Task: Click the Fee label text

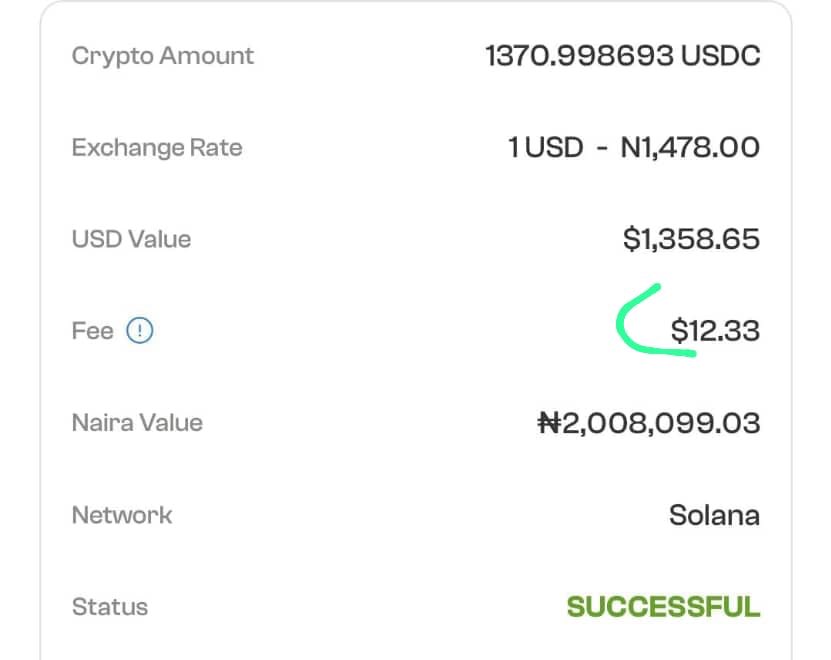Action: (x=92, y=331)
